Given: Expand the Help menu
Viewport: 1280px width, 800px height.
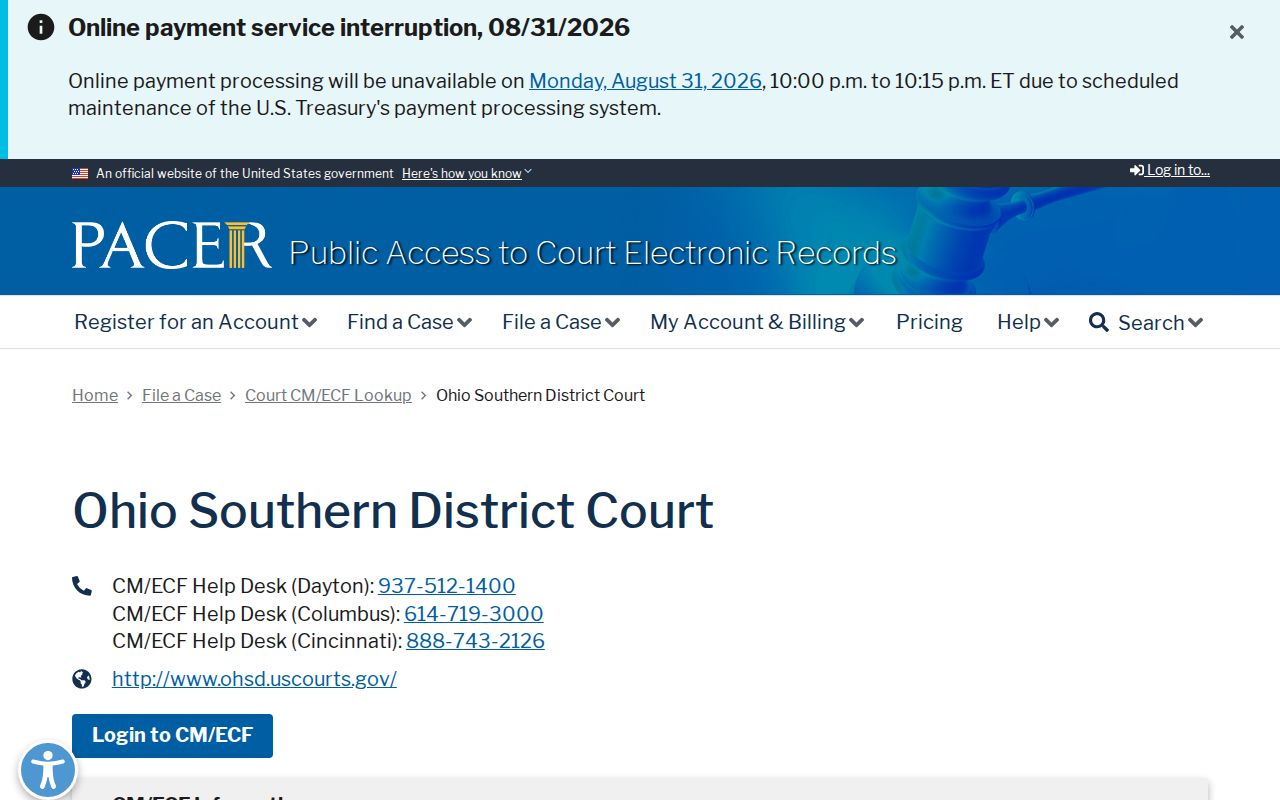Looking at the screenshot, I should (1027, 322).
